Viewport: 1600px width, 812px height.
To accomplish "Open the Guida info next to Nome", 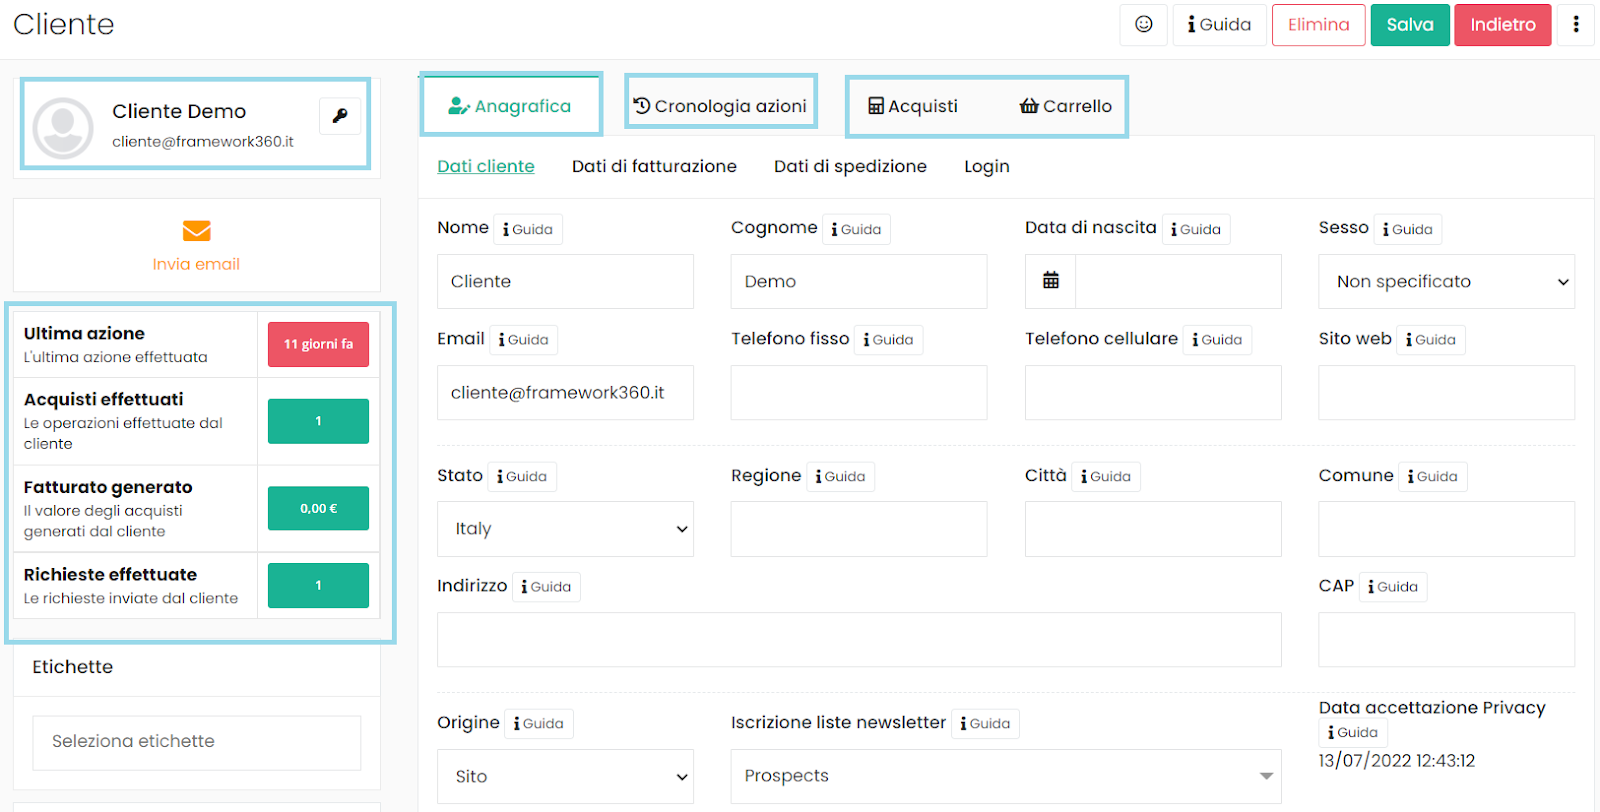I will click(528, 229).
